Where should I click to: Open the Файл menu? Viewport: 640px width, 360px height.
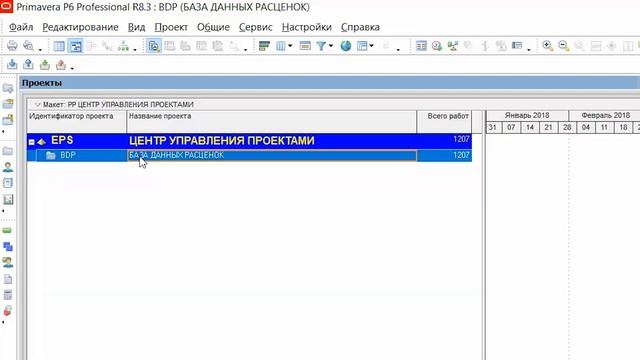point(21,27)
